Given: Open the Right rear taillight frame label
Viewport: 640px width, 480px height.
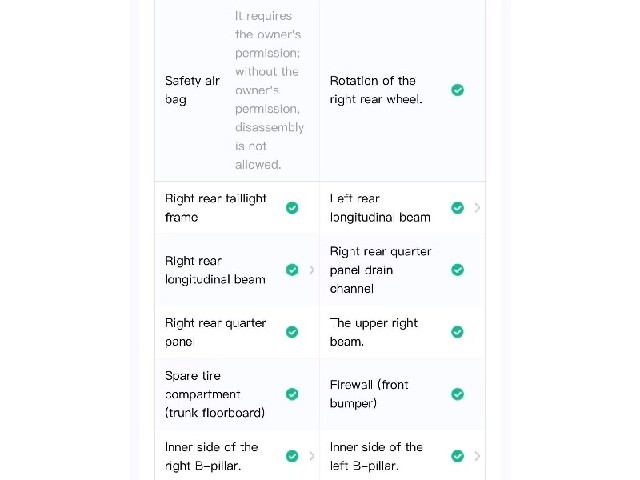Looking at the screenshot, I should [216, 208].
